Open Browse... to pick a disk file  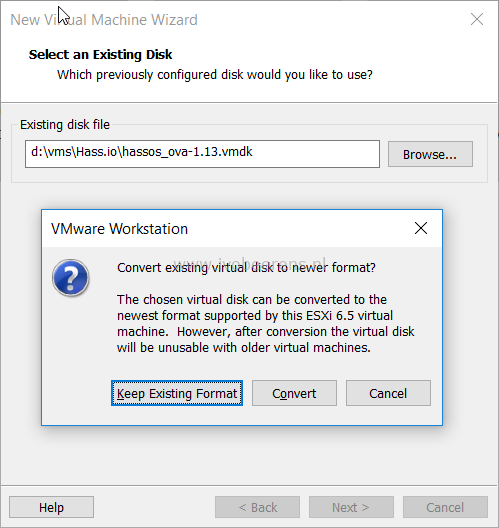[430, 154]
